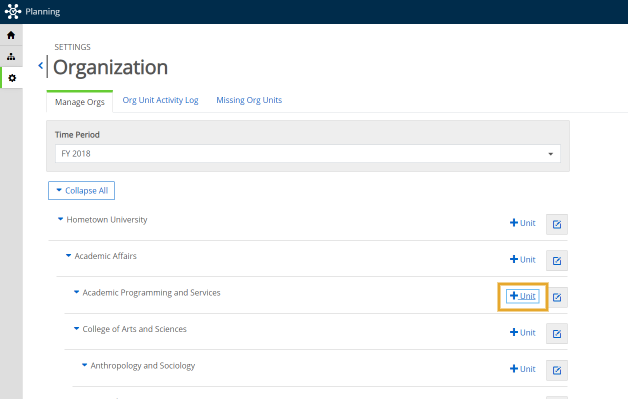This screenshot has height=399, width=628.
Task: Edit Anthropology and Sociology with pencil icon
Action: (557, 370)
